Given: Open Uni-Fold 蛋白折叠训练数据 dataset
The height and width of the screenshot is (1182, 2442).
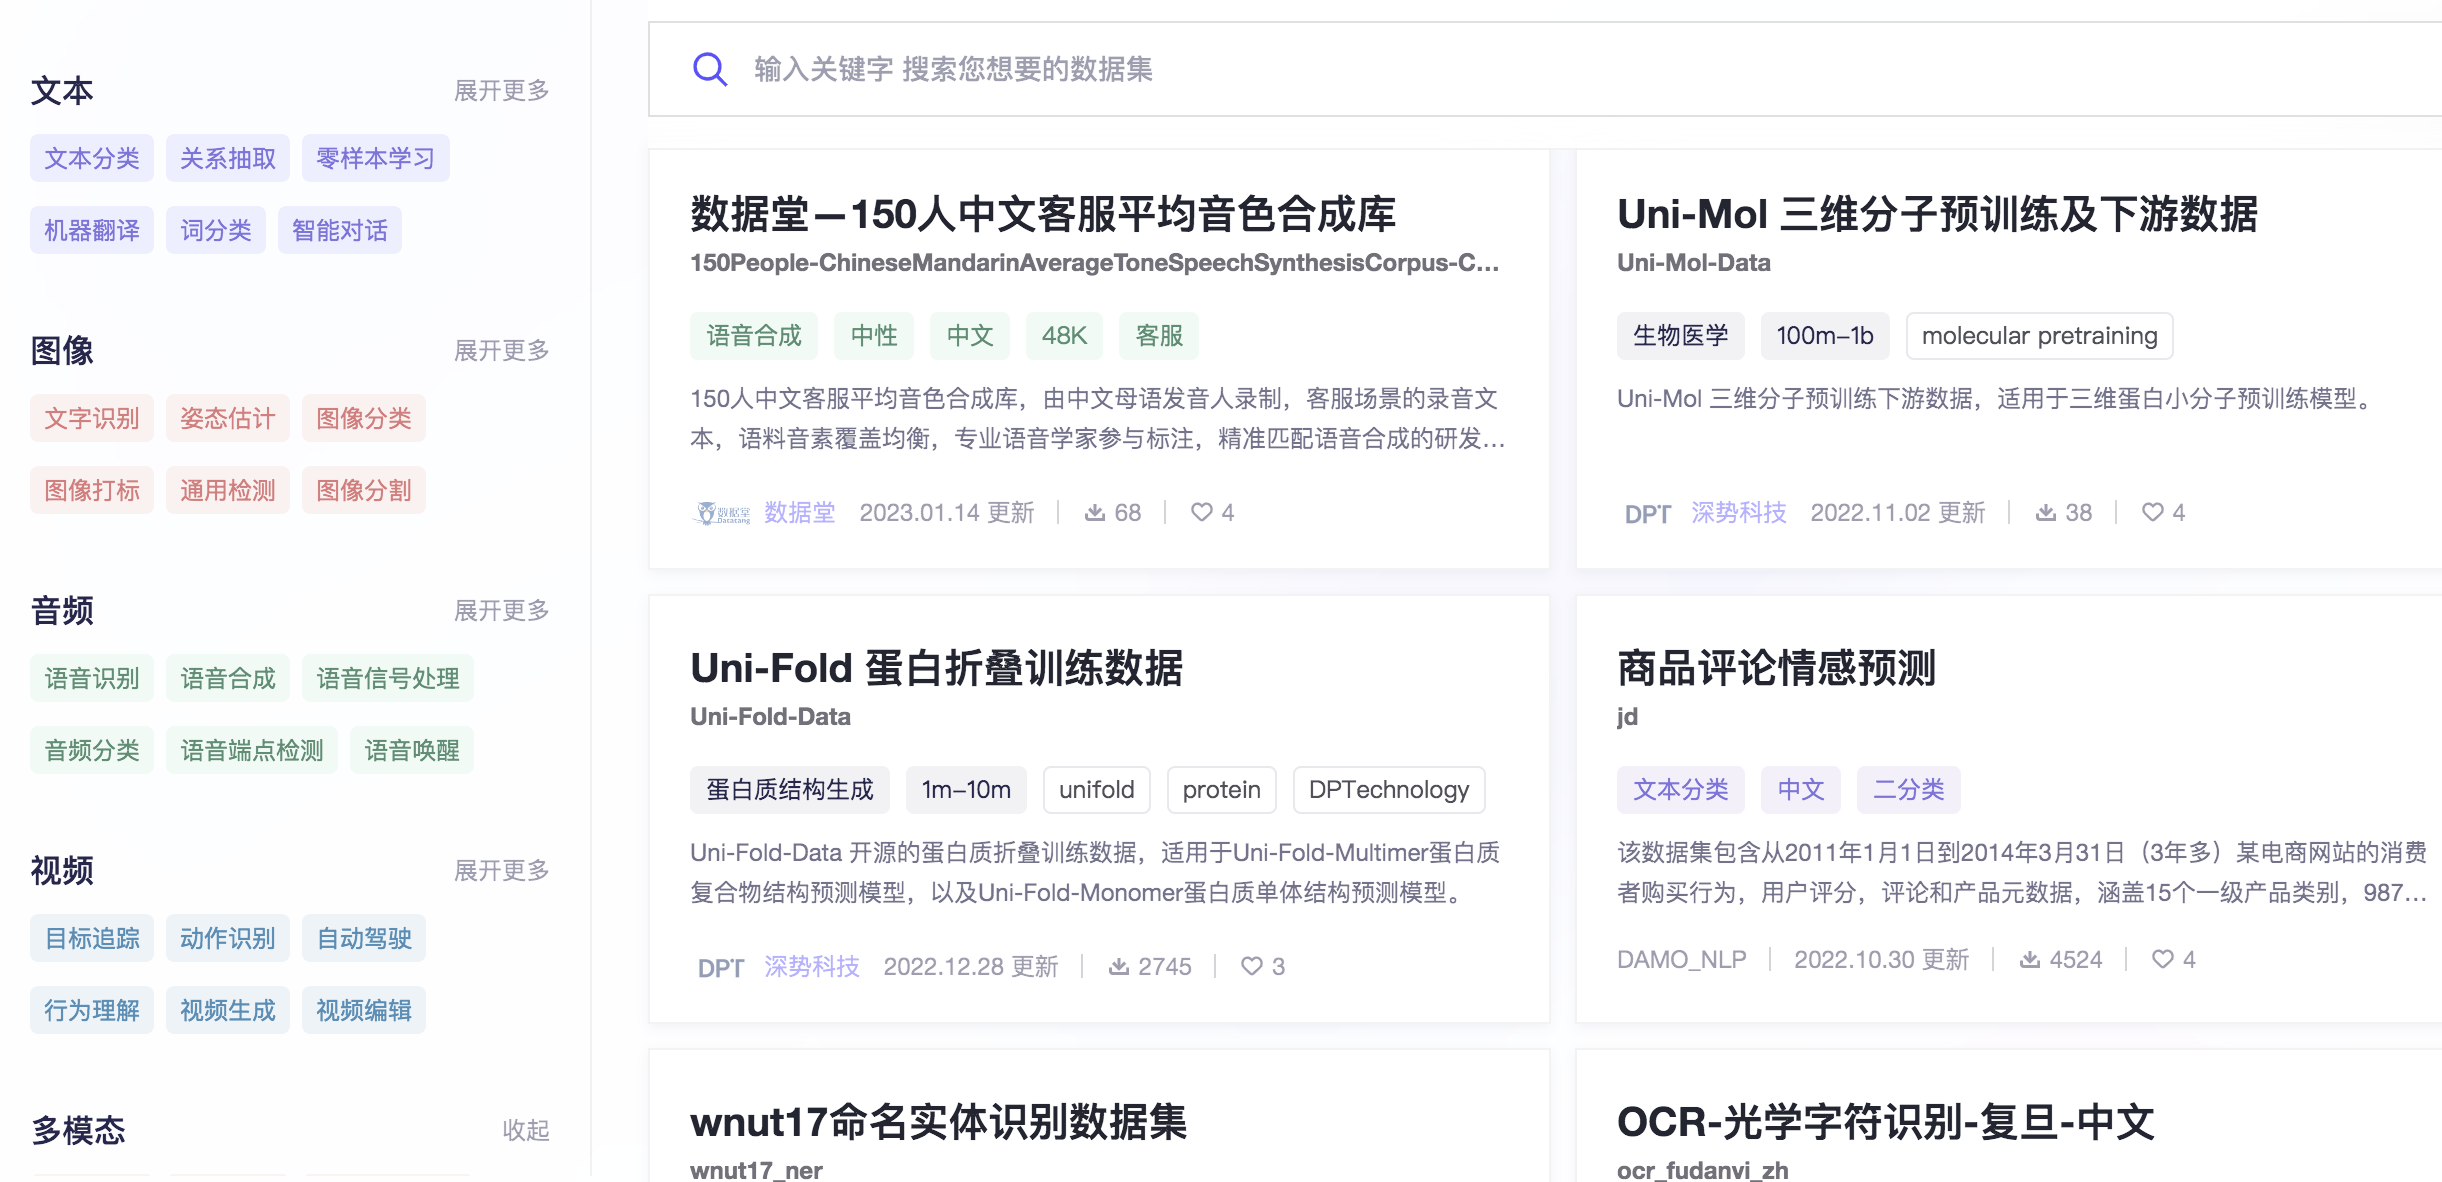Looking at the screenshot, I should [936, 668].
